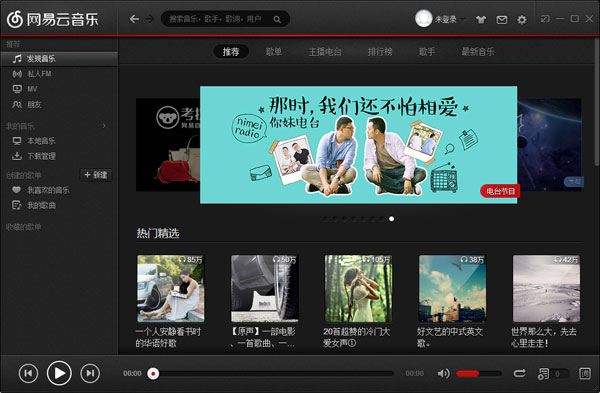The image size is (600, 393).
Task: Open the playlist queue icon
Action: [x=543, y=373]
